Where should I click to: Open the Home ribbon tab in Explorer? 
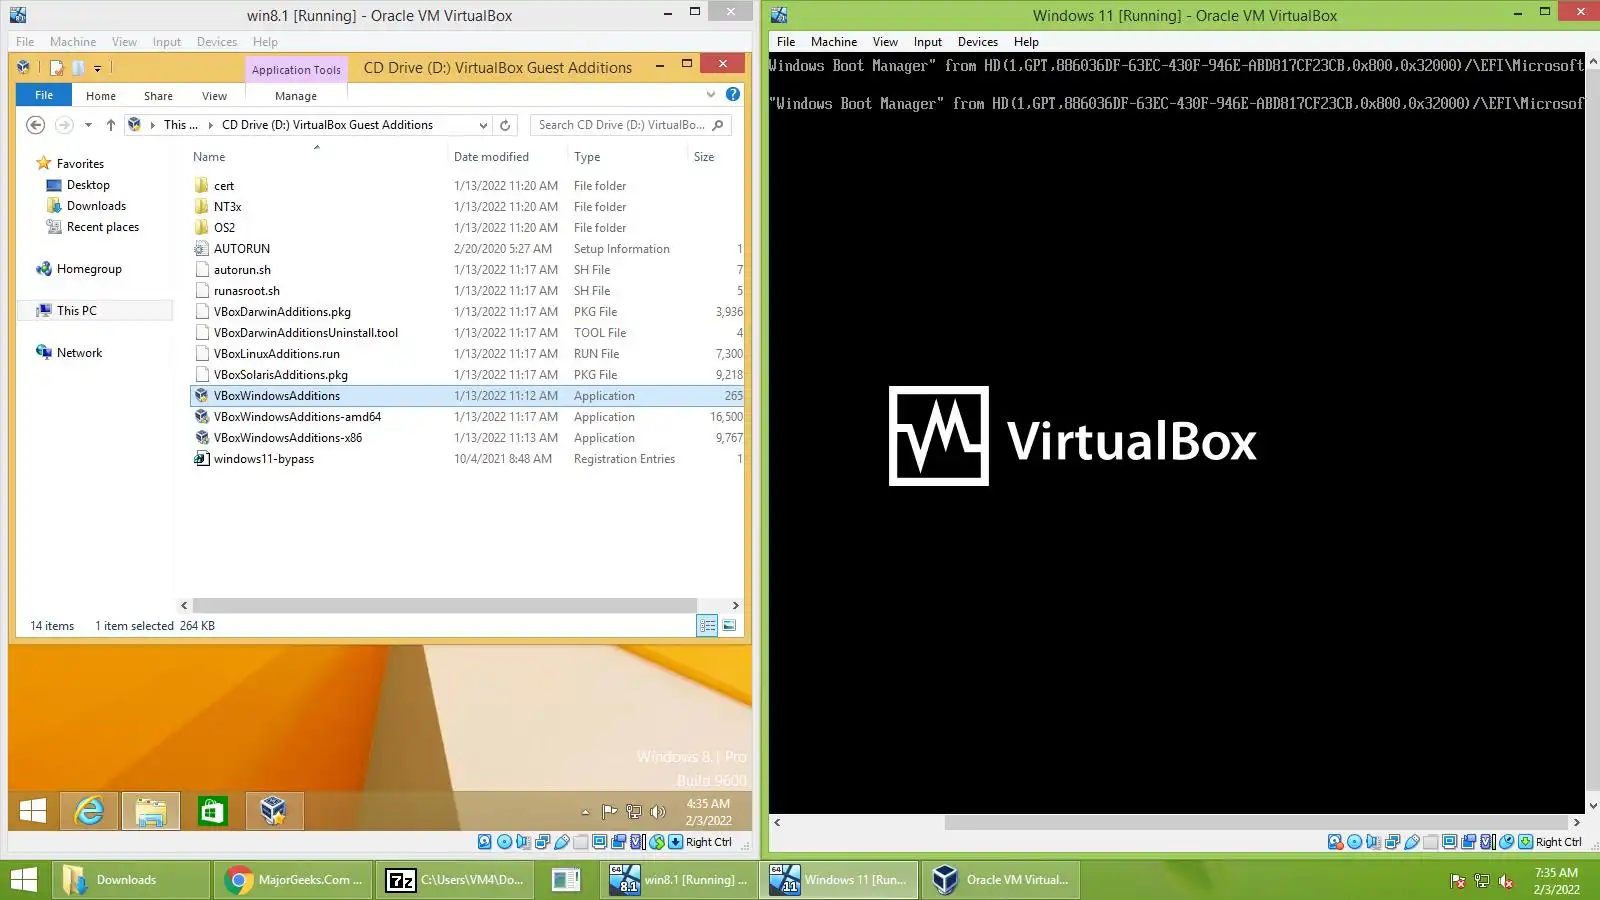click(101, 96)
